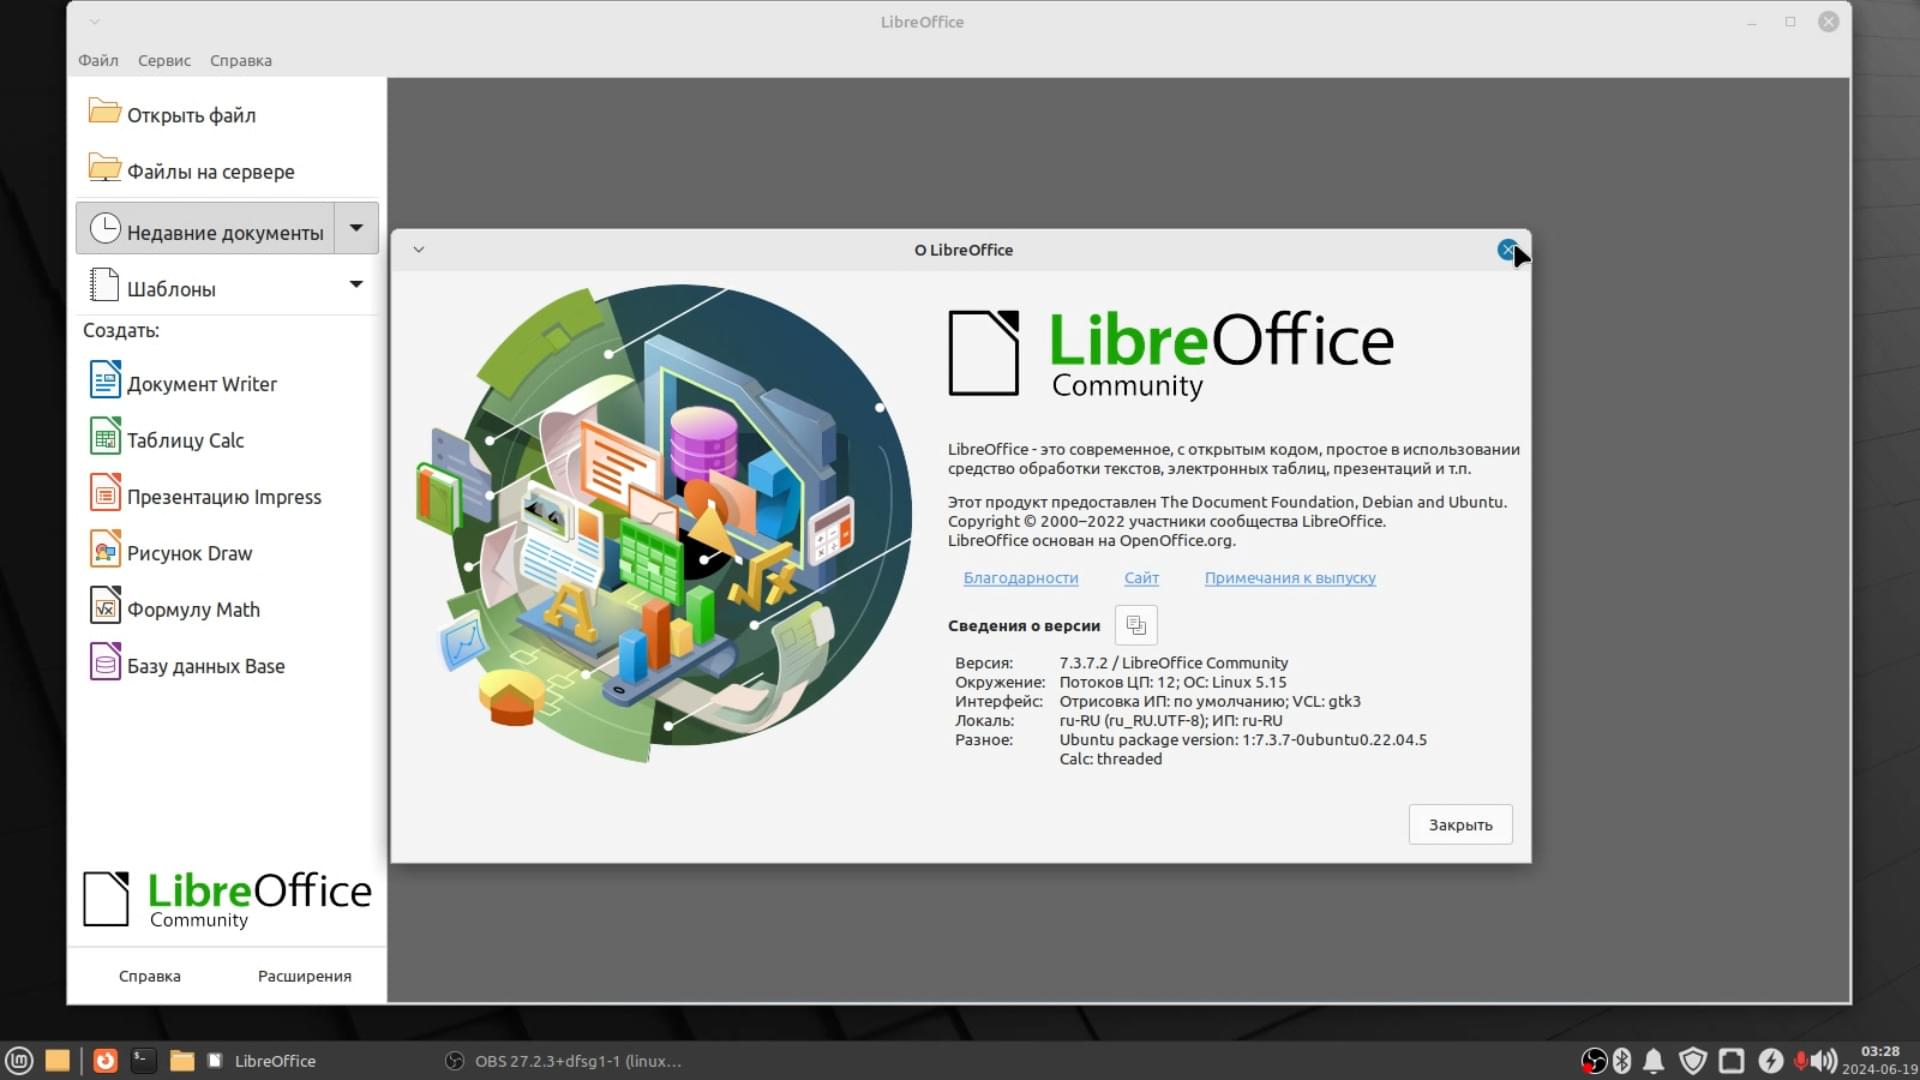Click the red microphone tray icon

coord(1800,1061)
